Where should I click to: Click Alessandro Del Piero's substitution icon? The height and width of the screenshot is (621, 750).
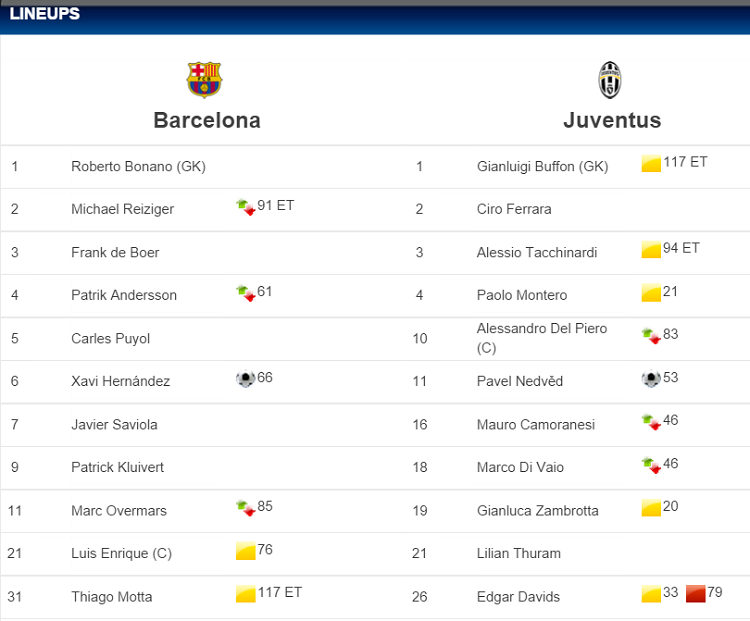pyautogui.click(x=651, y=336)
